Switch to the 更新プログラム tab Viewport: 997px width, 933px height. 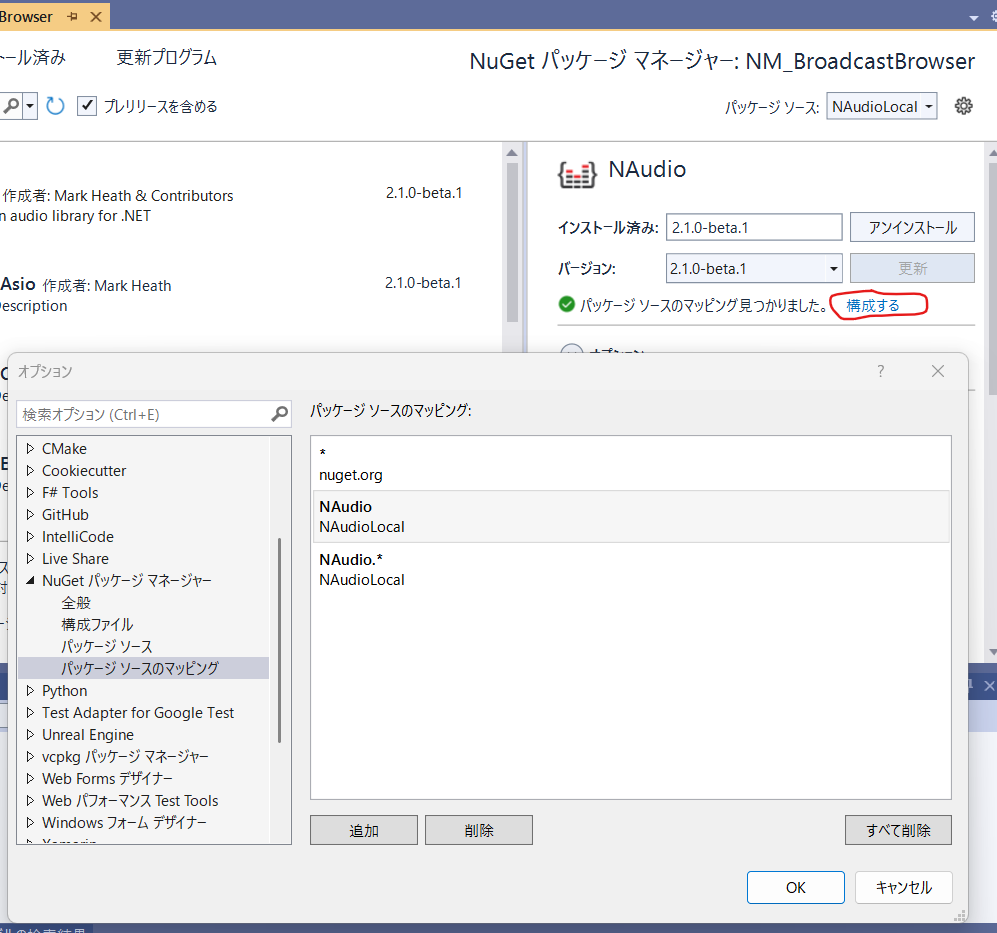[x=167, y=57]
